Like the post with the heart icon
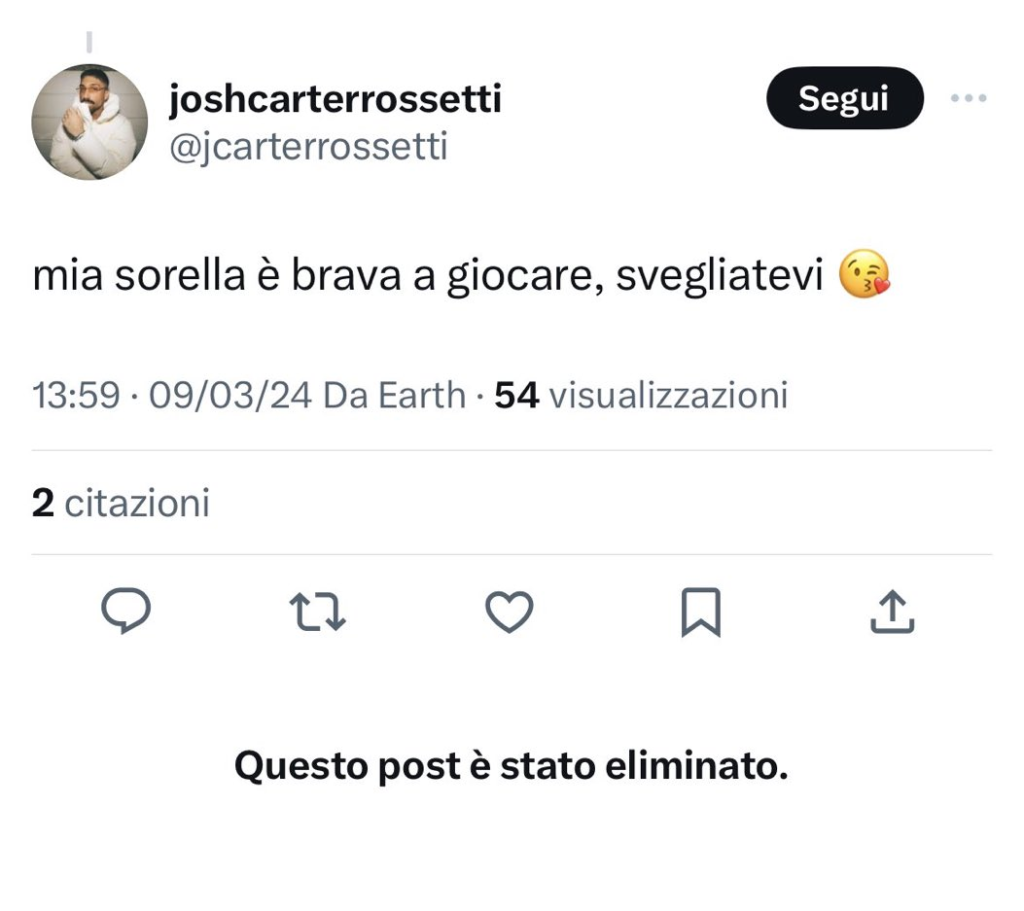This screenshot has height=911, width=1024. (509, 611)
